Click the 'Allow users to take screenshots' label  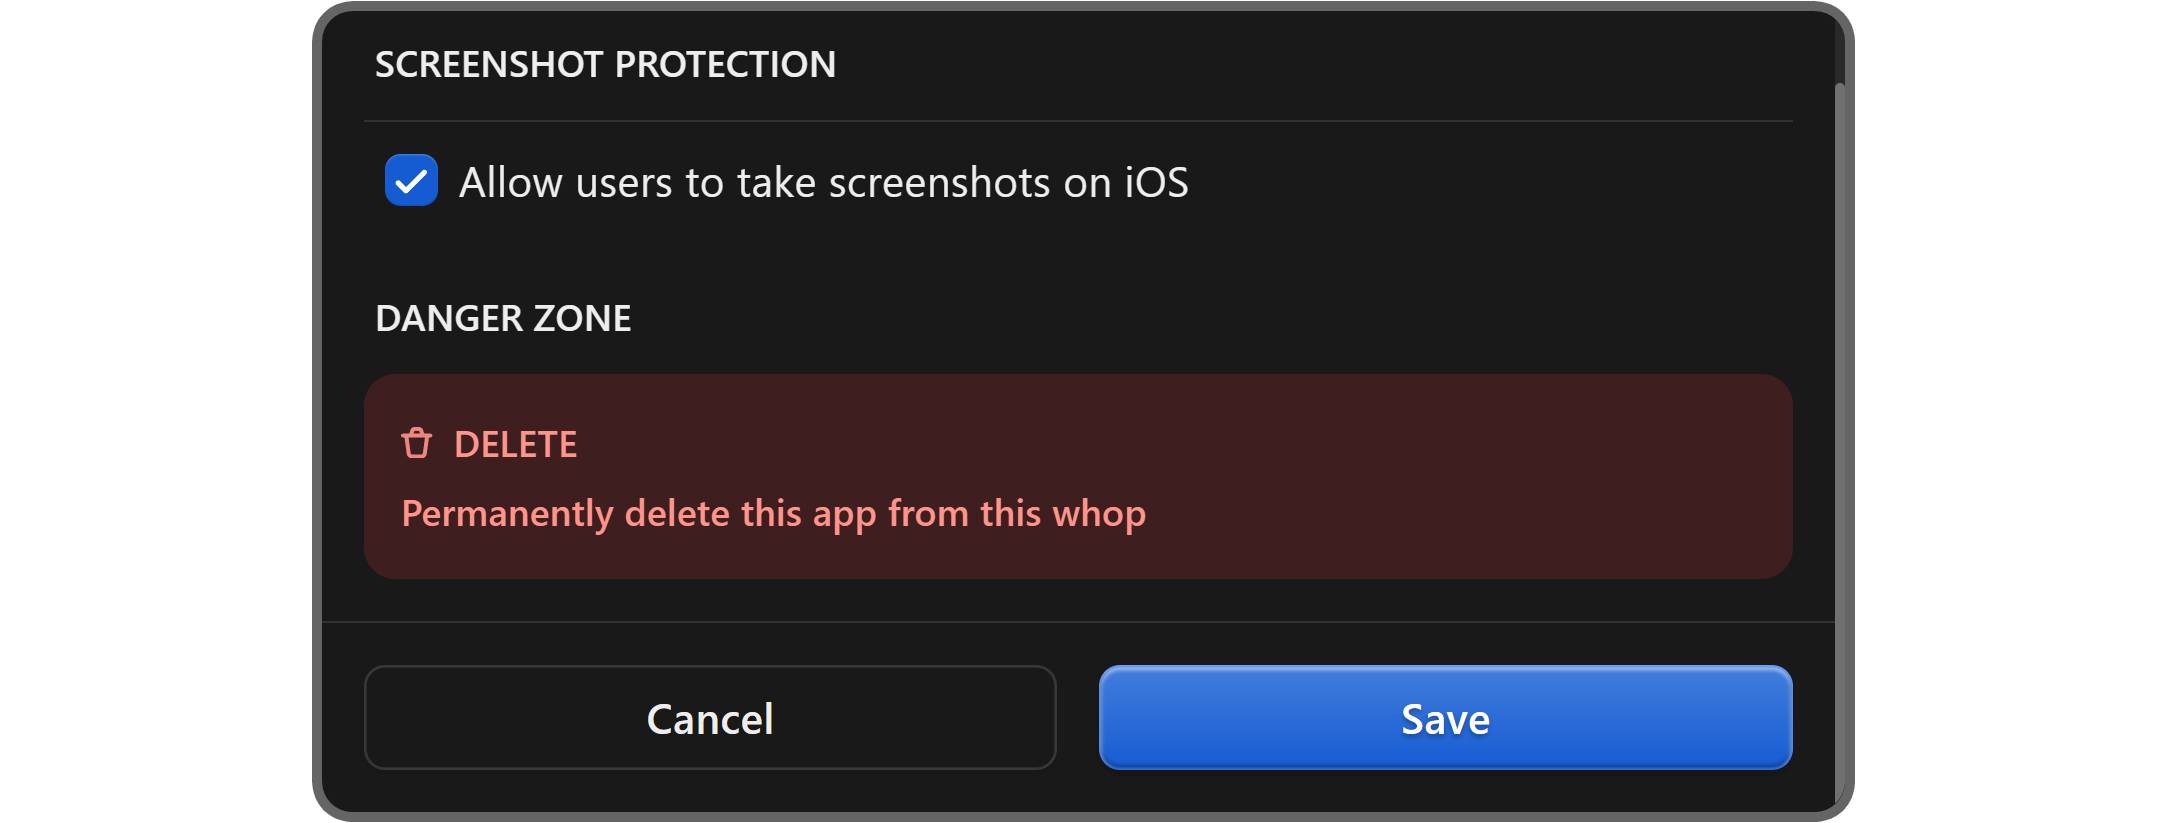[823, 183]
